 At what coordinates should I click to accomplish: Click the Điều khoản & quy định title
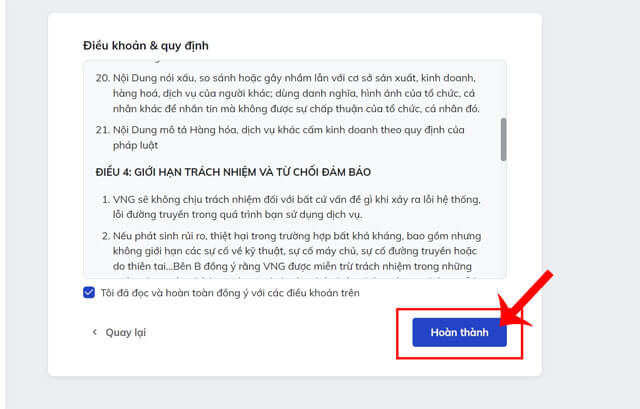tap(146, 45)
